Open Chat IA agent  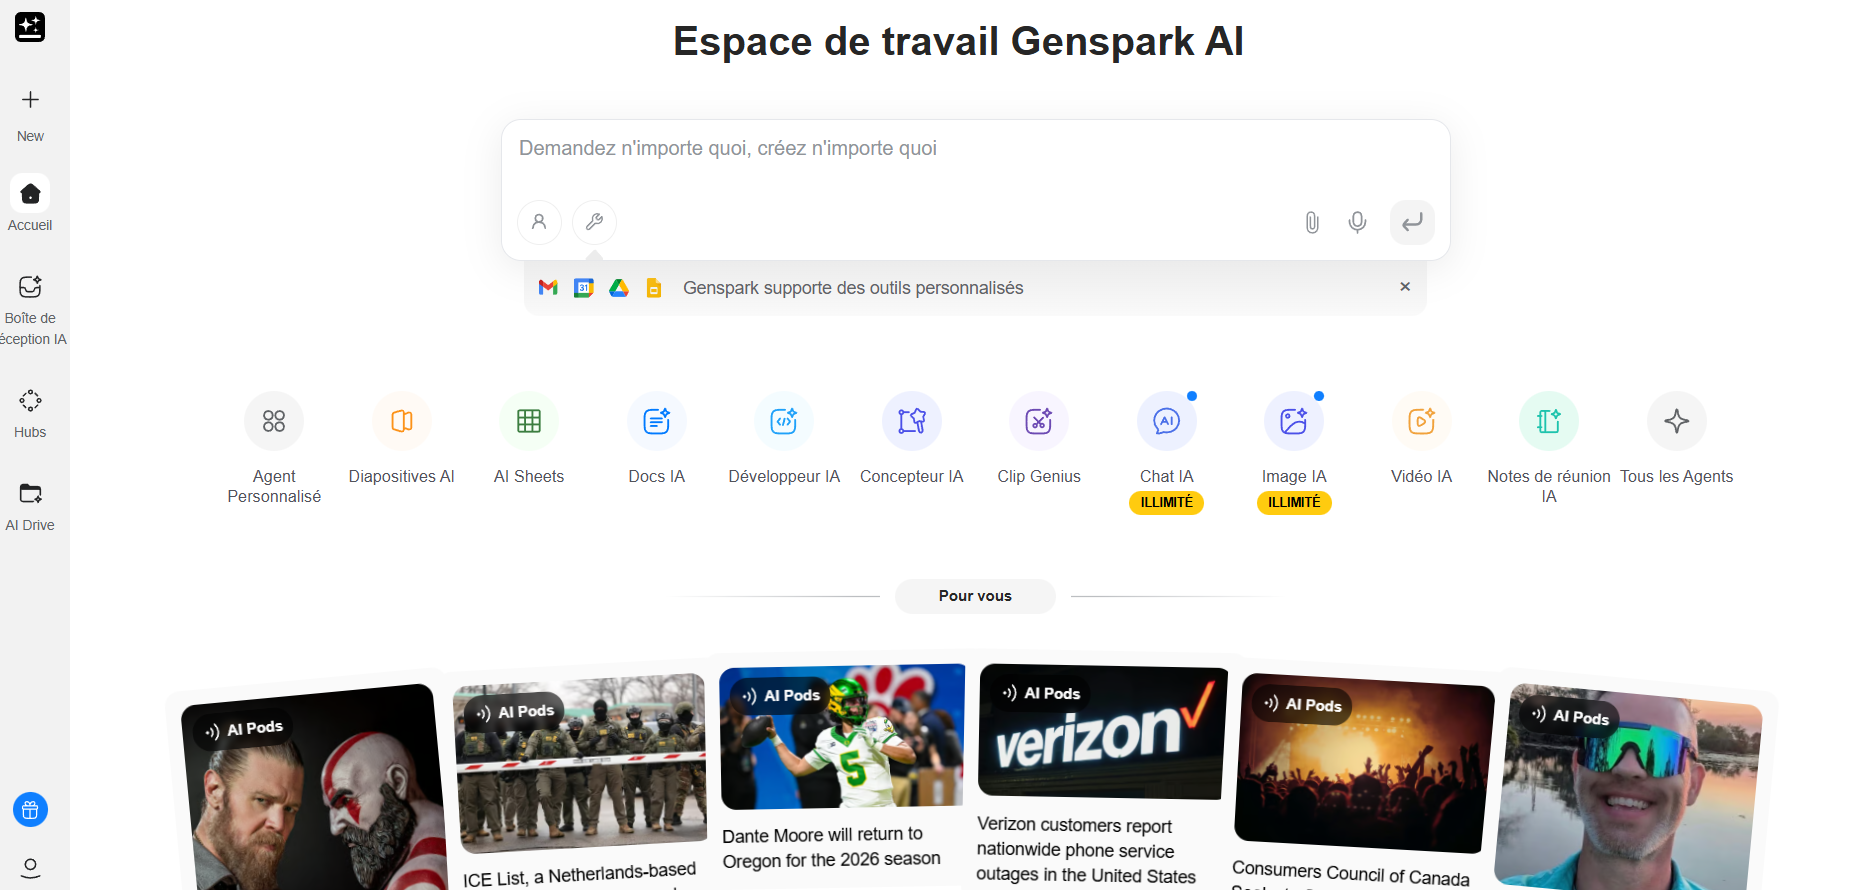tap(1167, 440)
